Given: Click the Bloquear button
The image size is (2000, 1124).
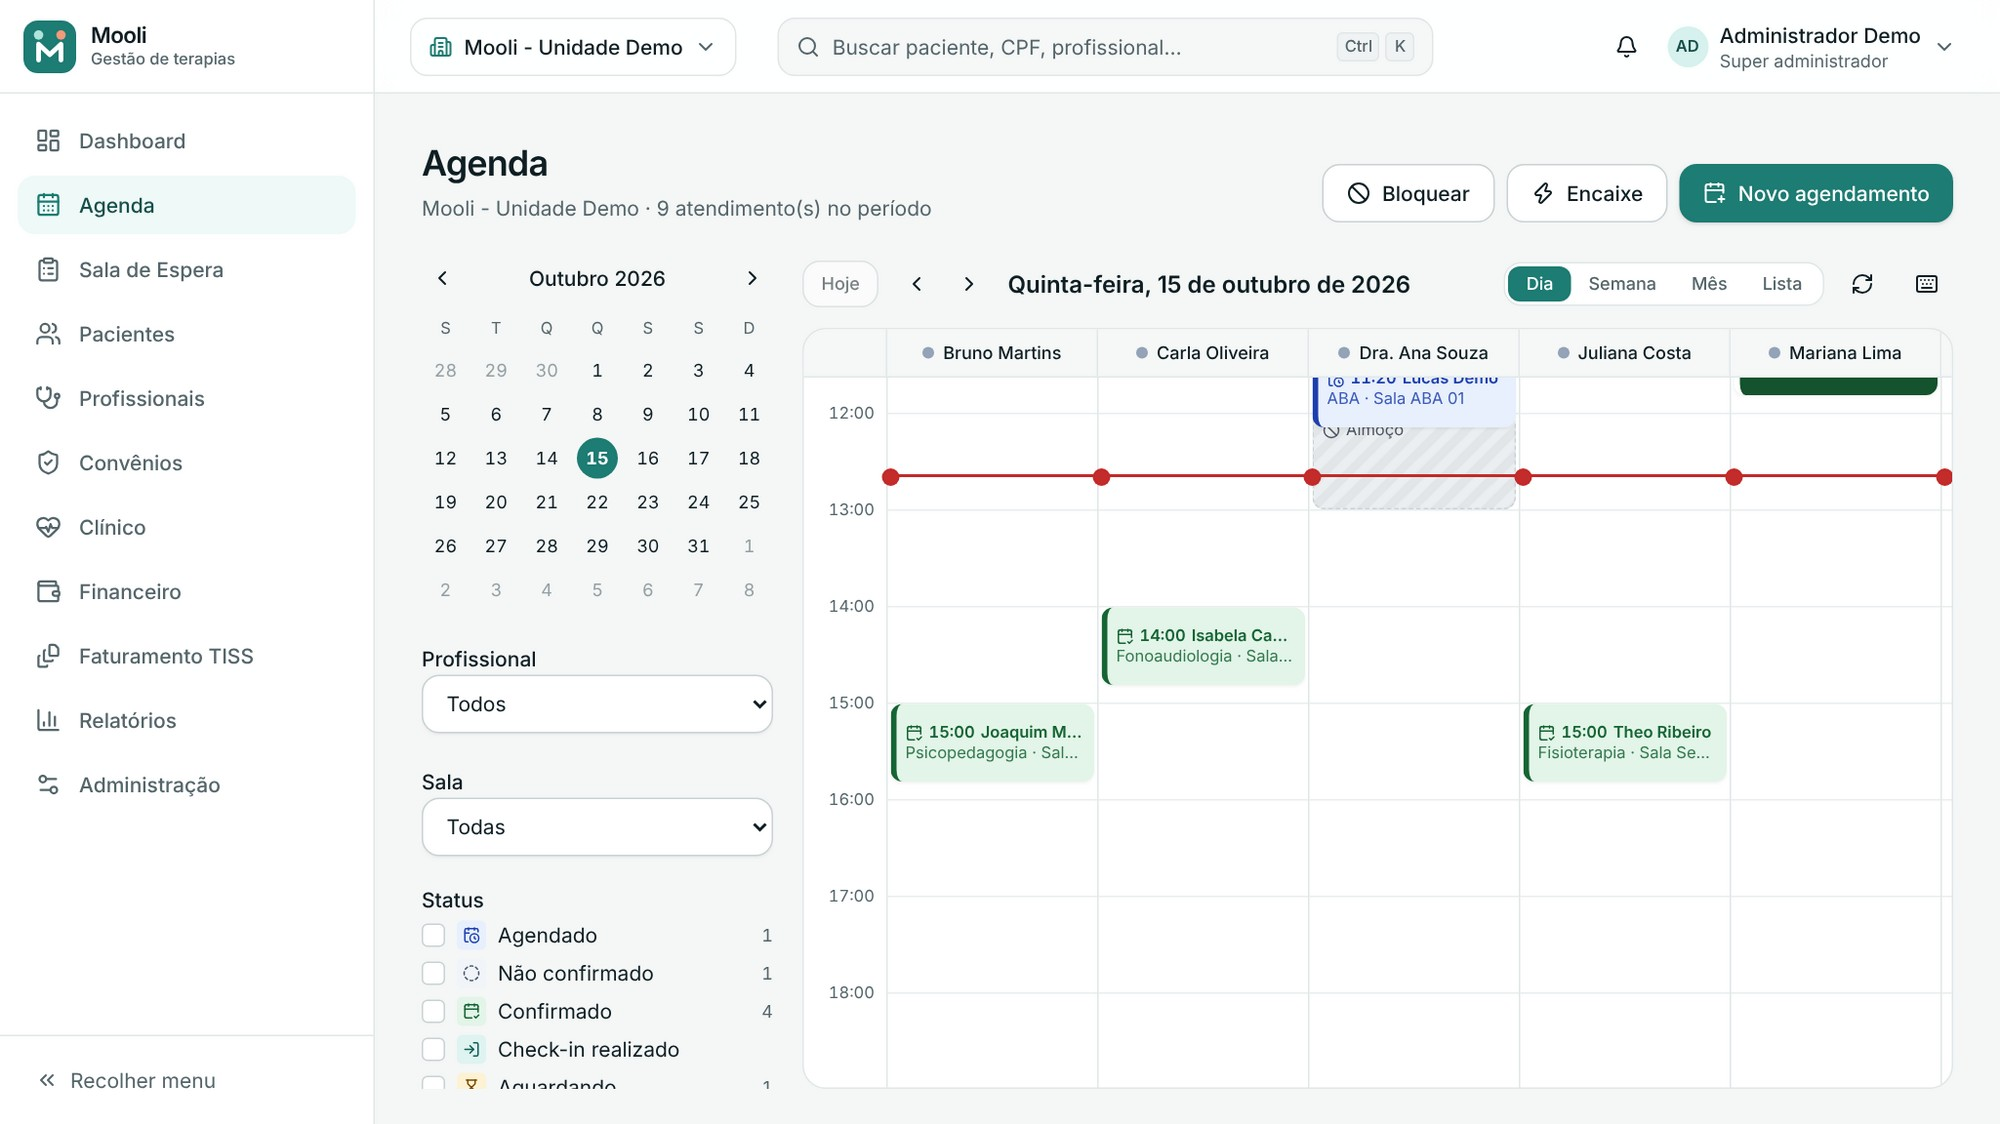Looking at the screenshot, I should (x=1408, y=193).
